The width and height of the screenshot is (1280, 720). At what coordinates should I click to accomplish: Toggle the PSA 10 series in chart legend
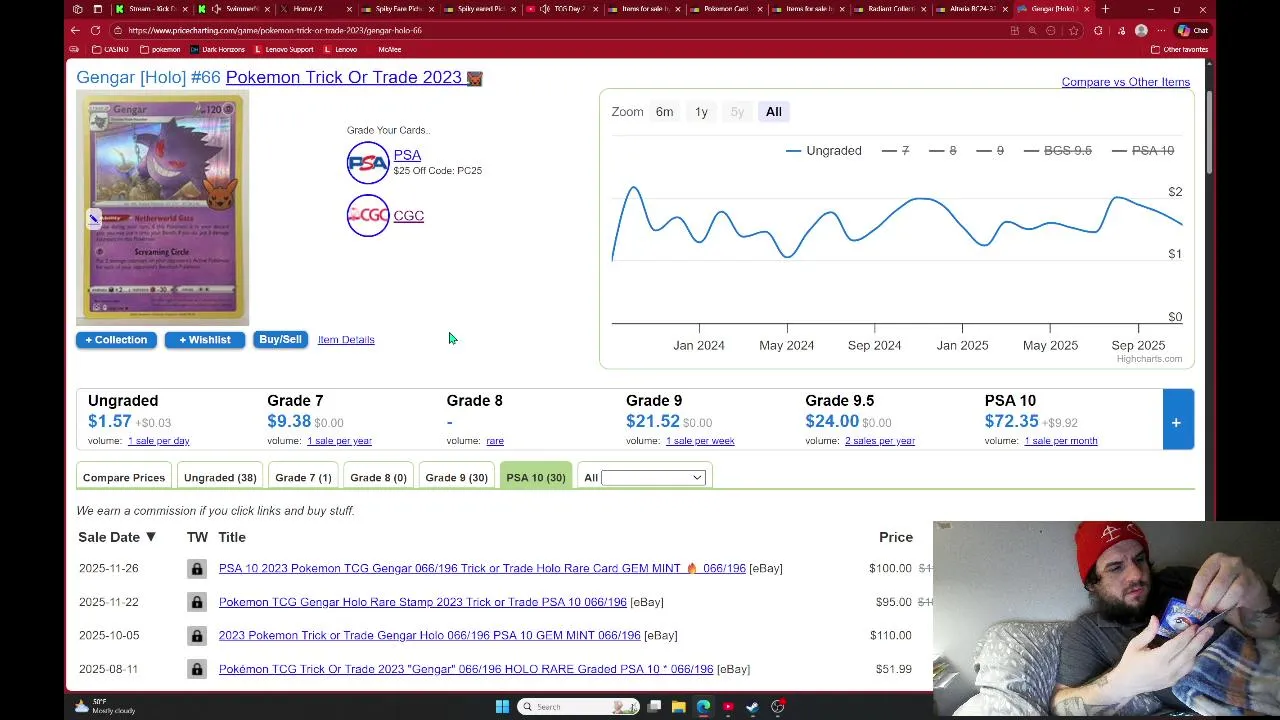click(1143, 150)
